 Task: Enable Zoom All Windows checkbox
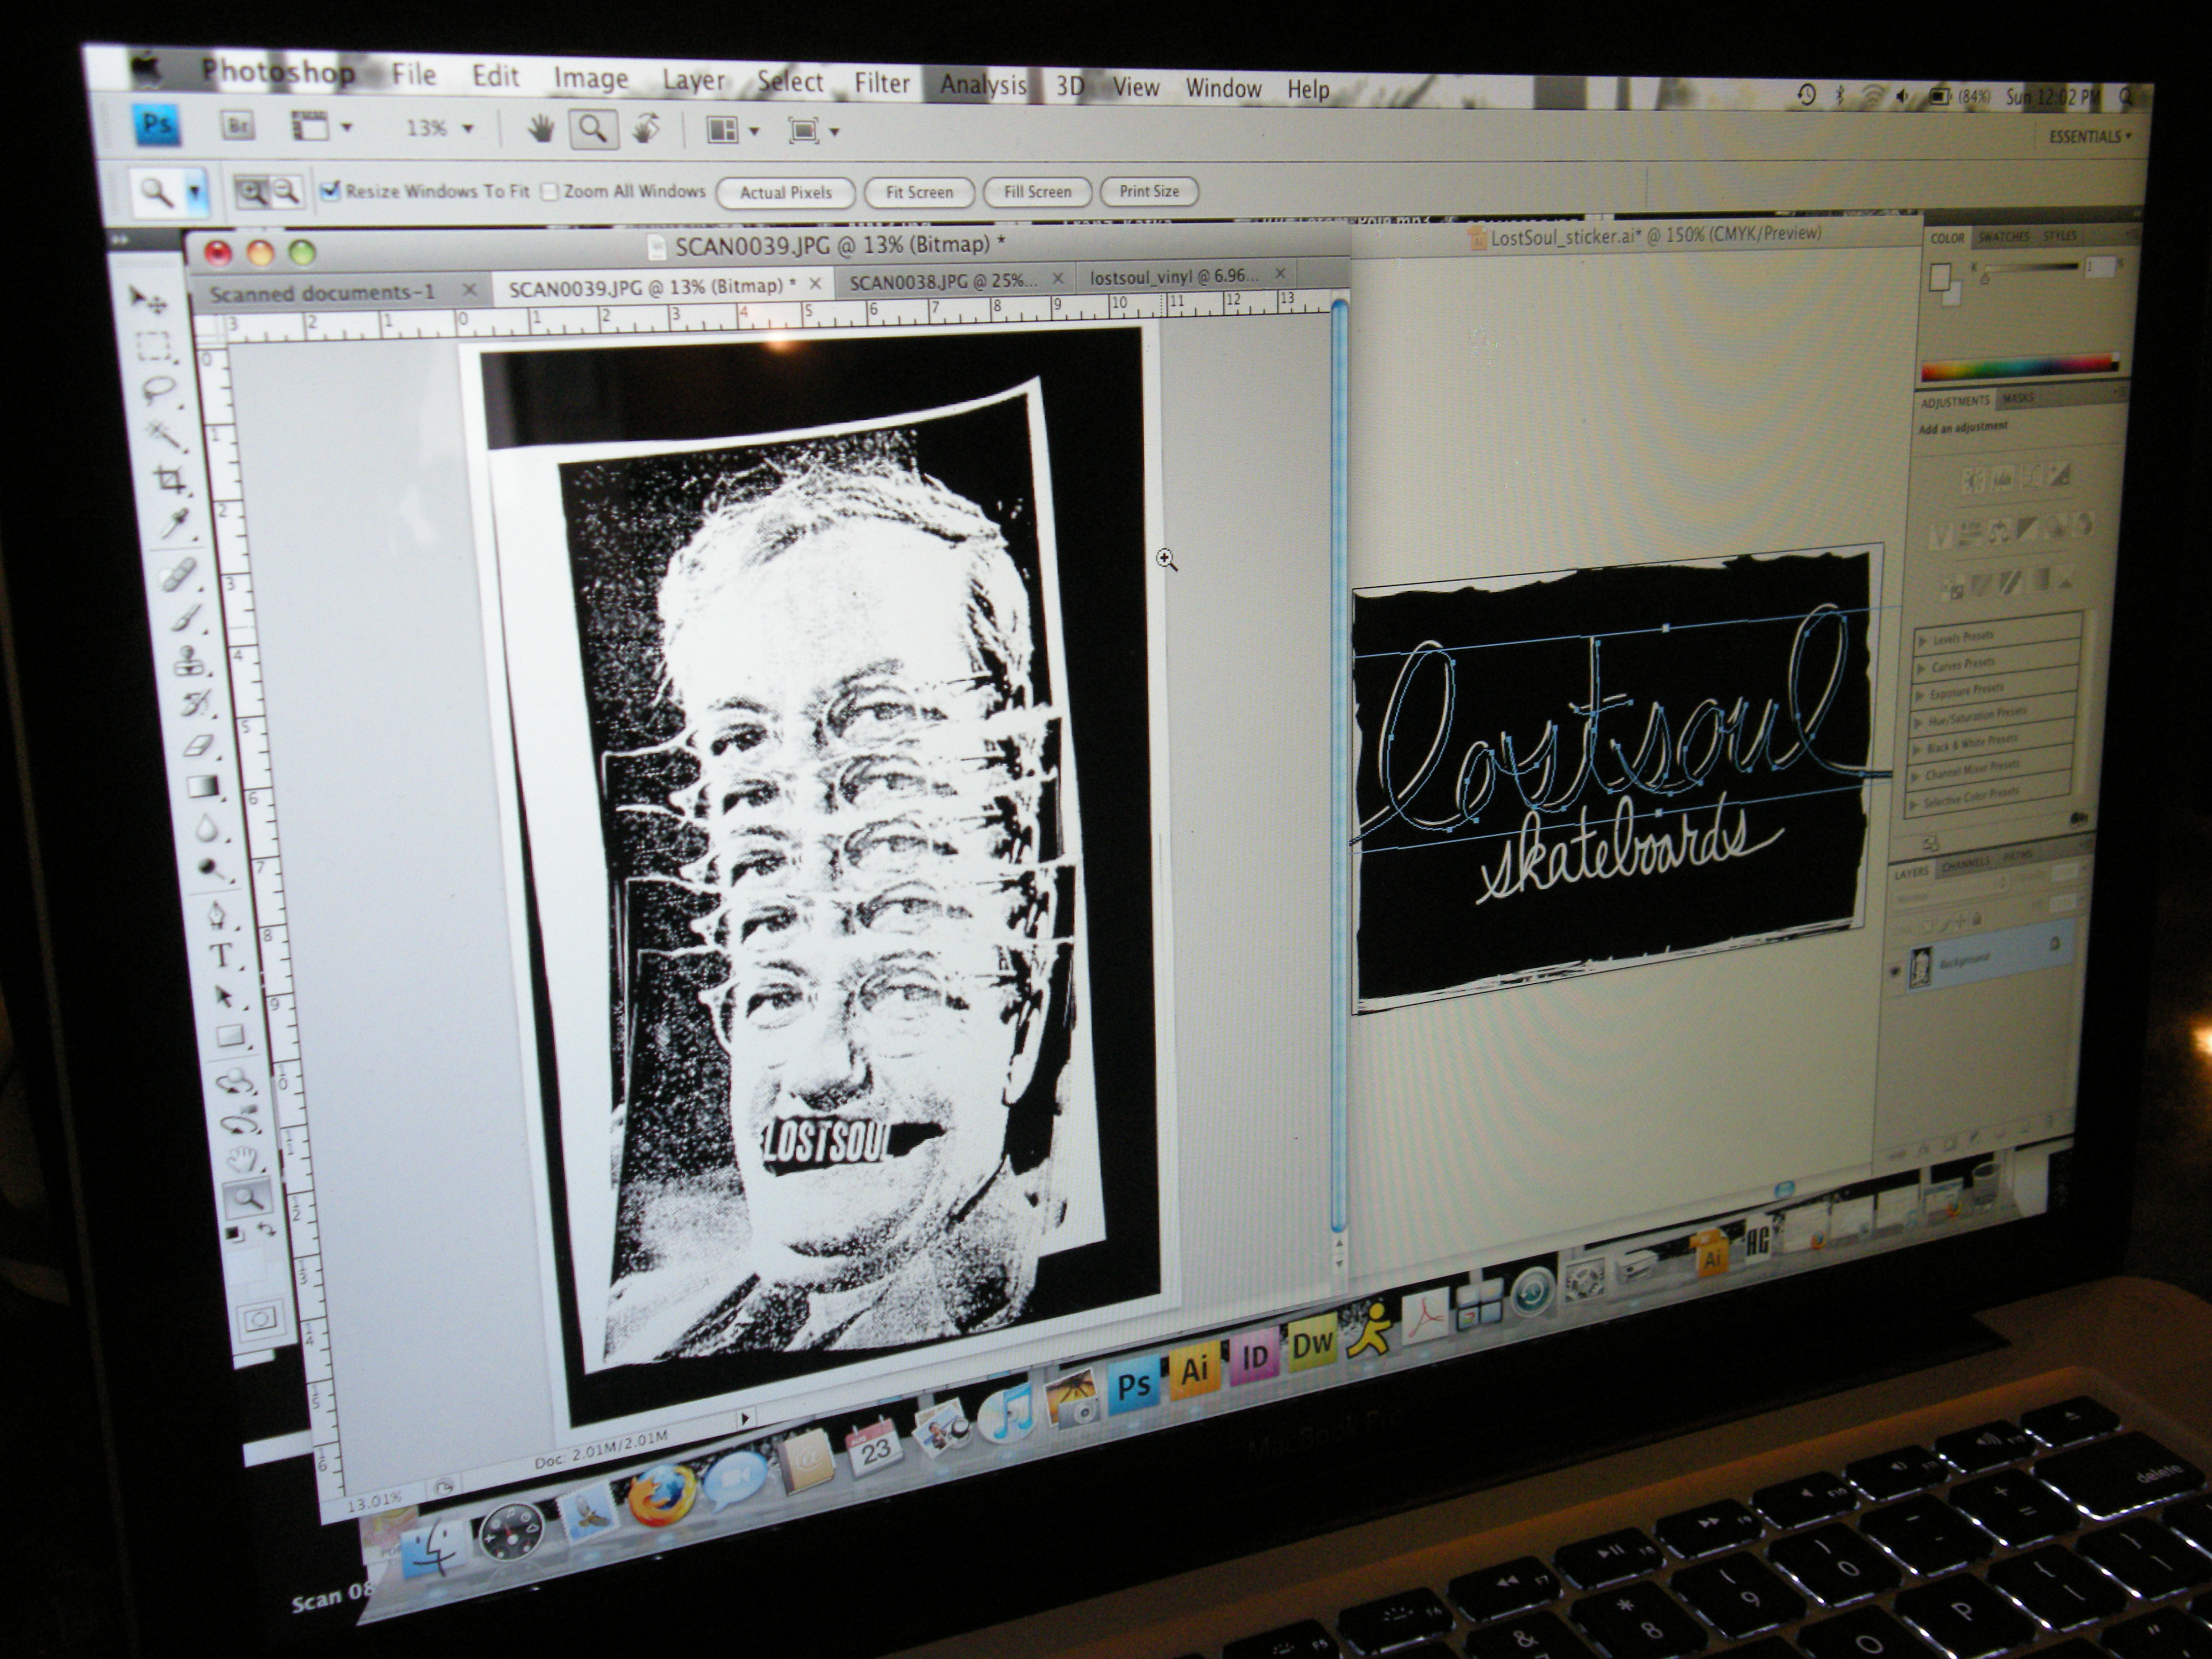pyautogui.click(x=549, y=191)
